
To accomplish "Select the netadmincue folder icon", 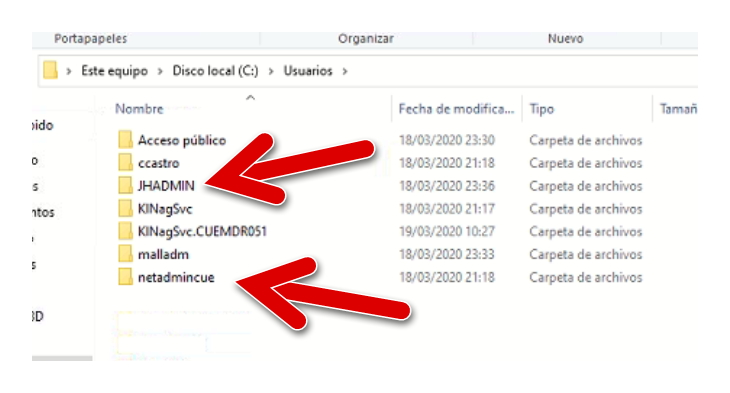I will pos(125,277).
